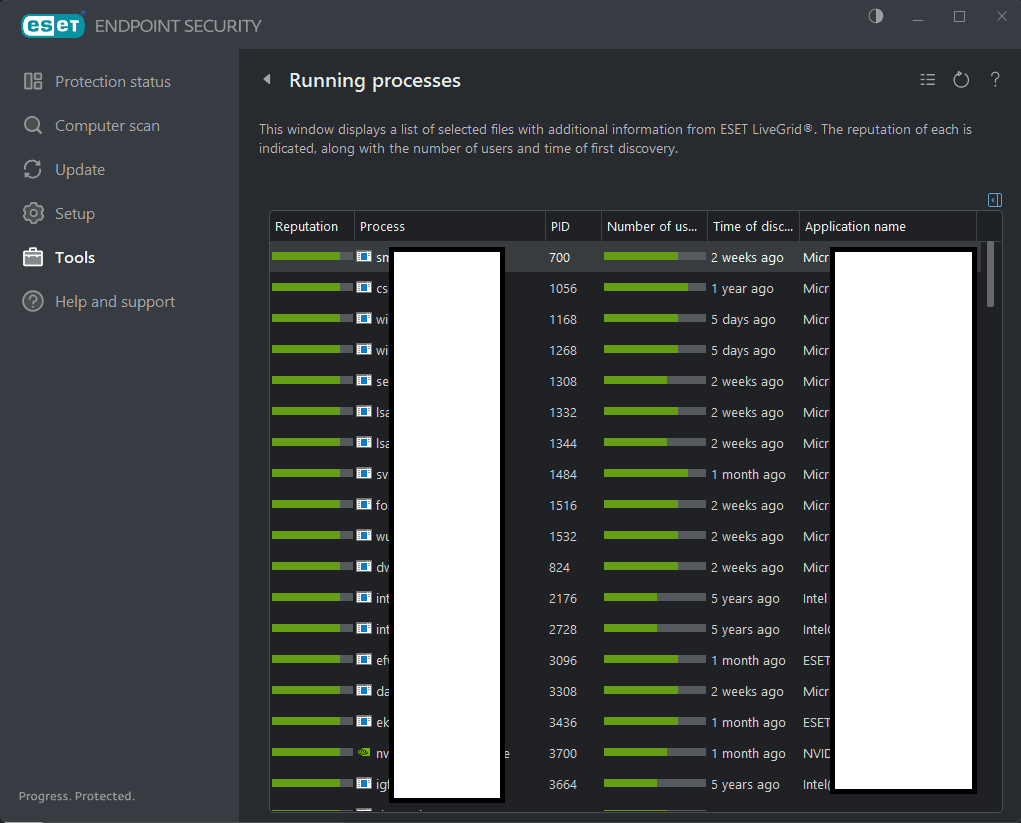The width and height of the screenshot is (1021, 823).
Task: Click the process icon in PID 2176 row
Action: (x=364, y=597)
